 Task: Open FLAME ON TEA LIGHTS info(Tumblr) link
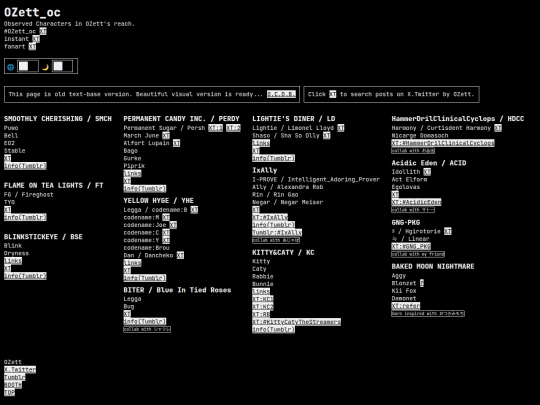point(25,217)
